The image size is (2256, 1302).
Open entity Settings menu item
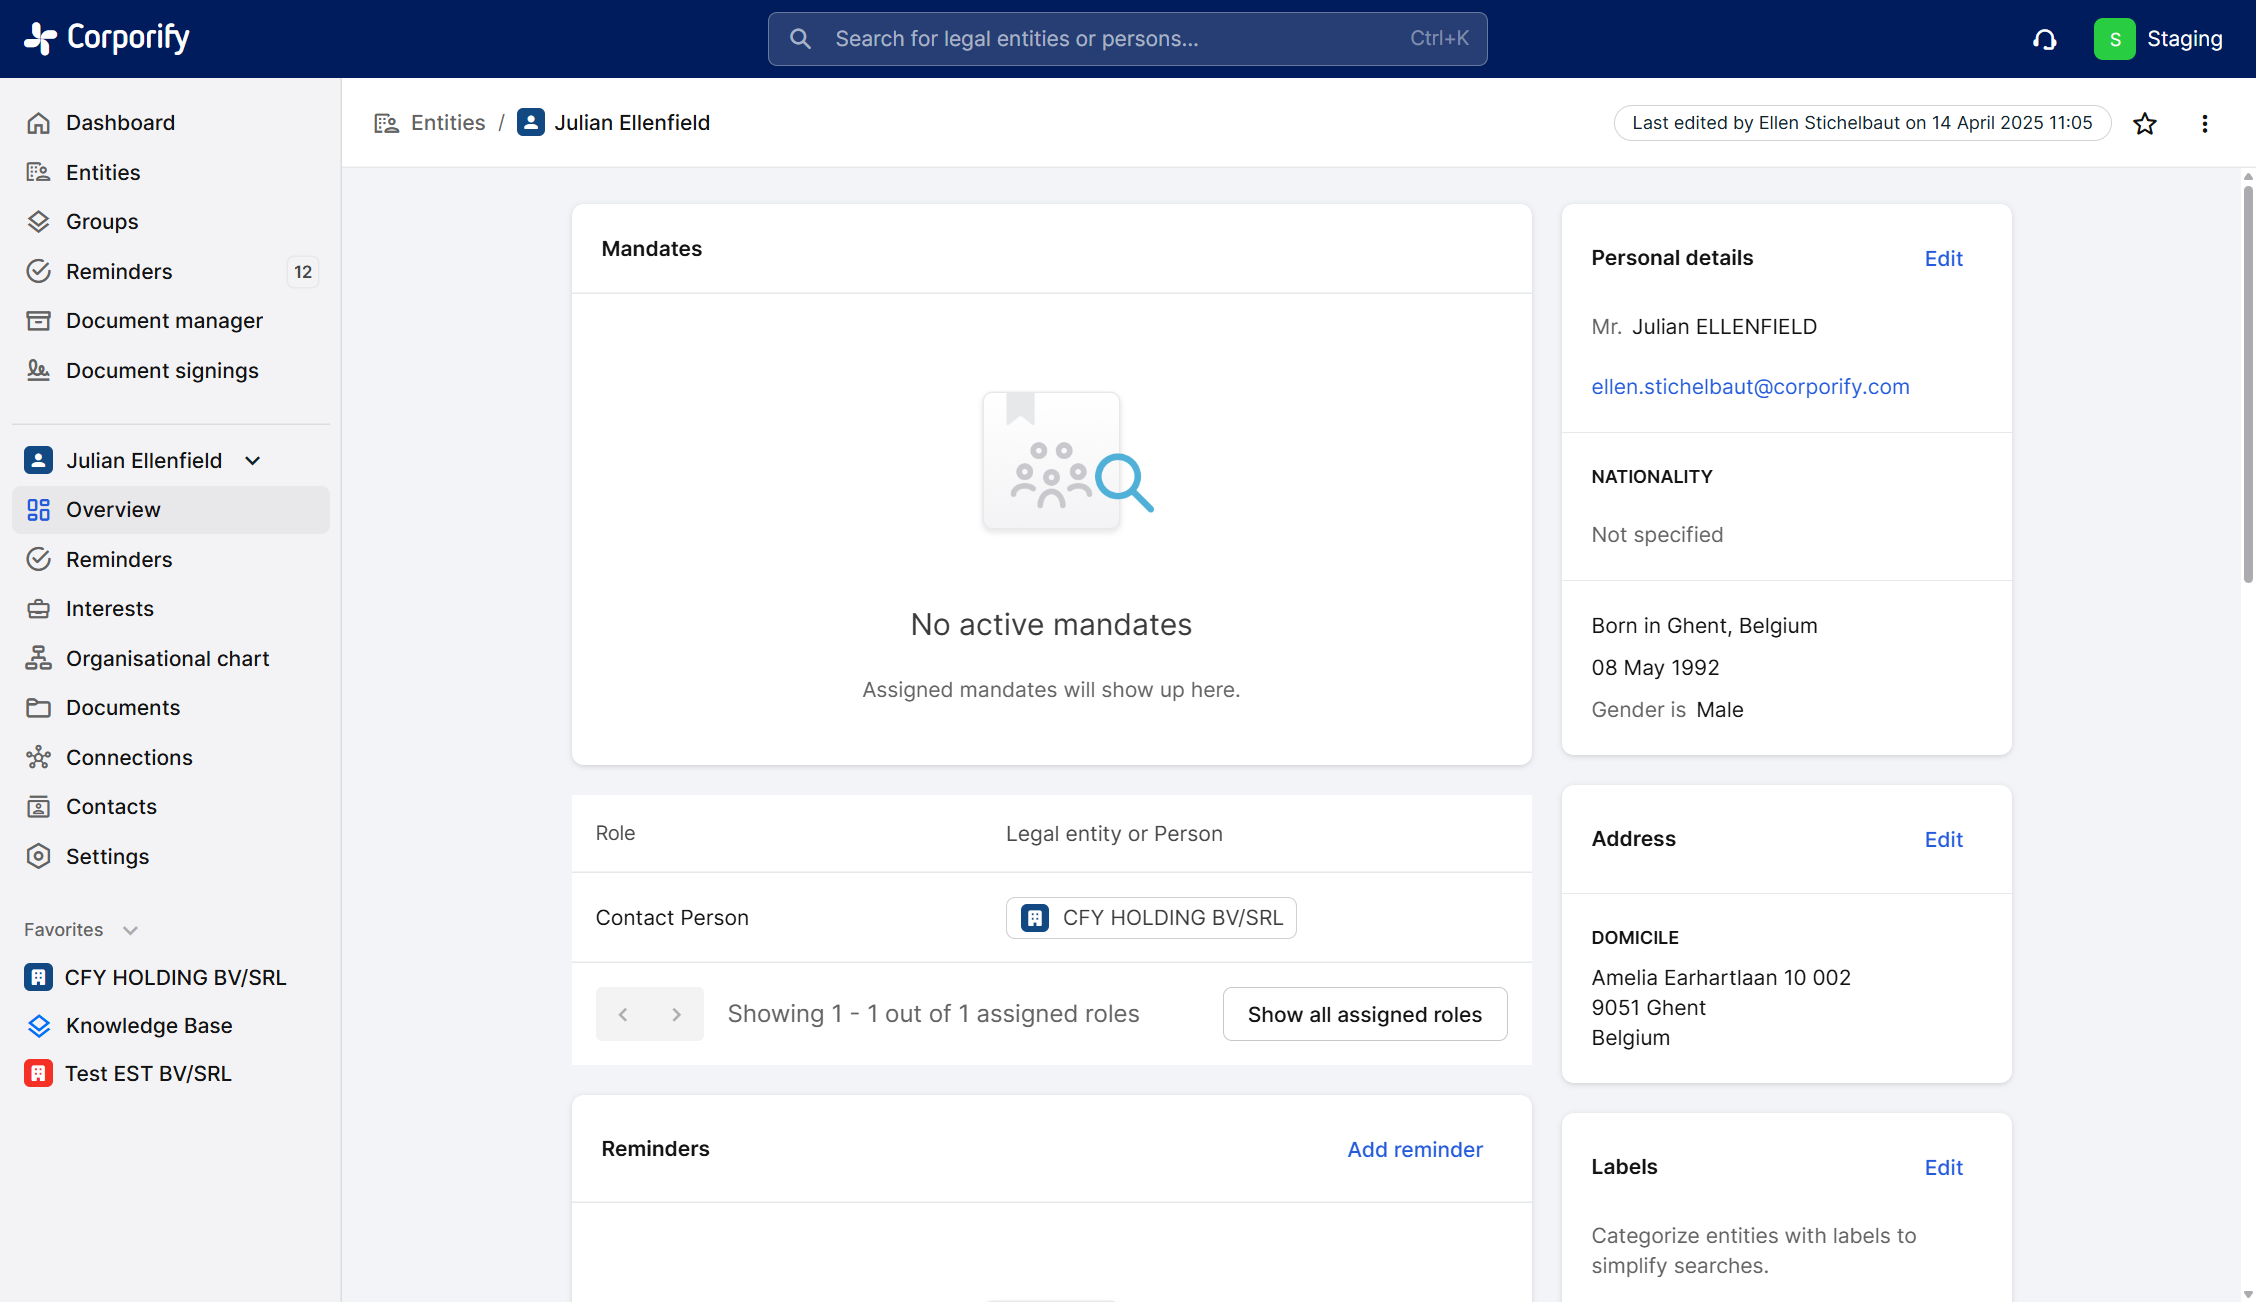click(x=107, y=856)
